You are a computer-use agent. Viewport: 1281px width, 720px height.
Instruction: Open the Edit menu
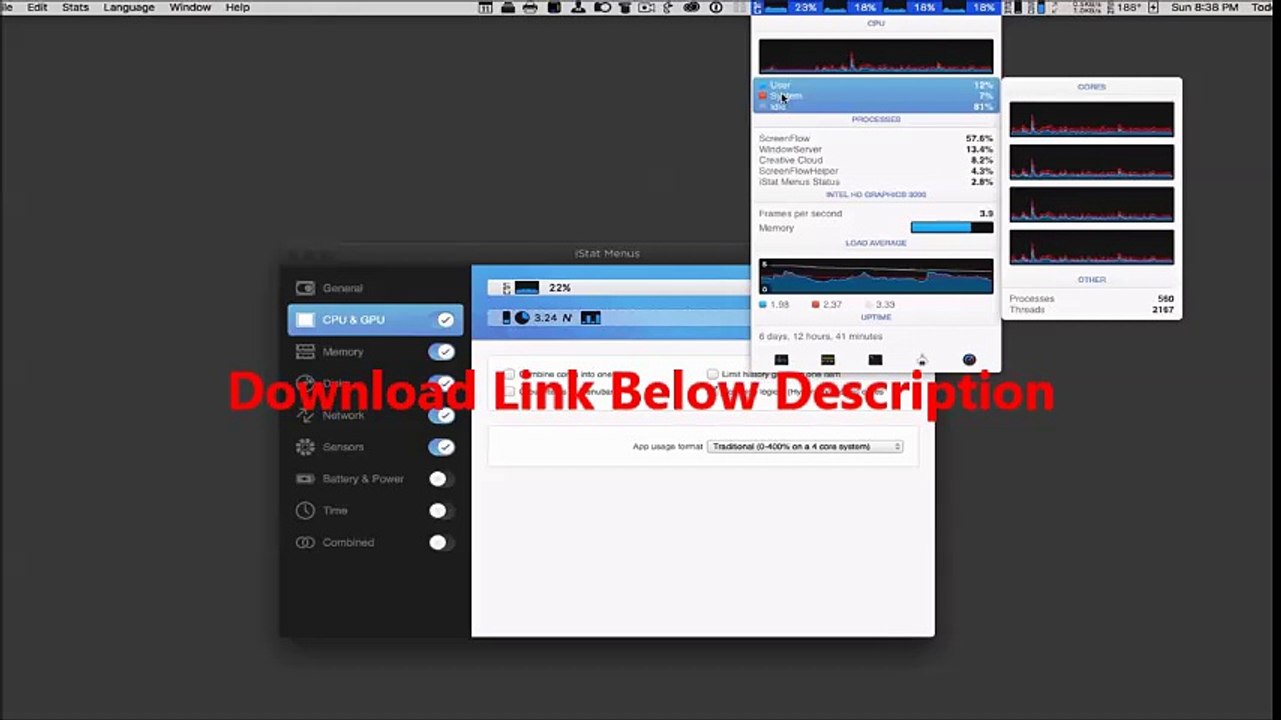coord(37,7)
